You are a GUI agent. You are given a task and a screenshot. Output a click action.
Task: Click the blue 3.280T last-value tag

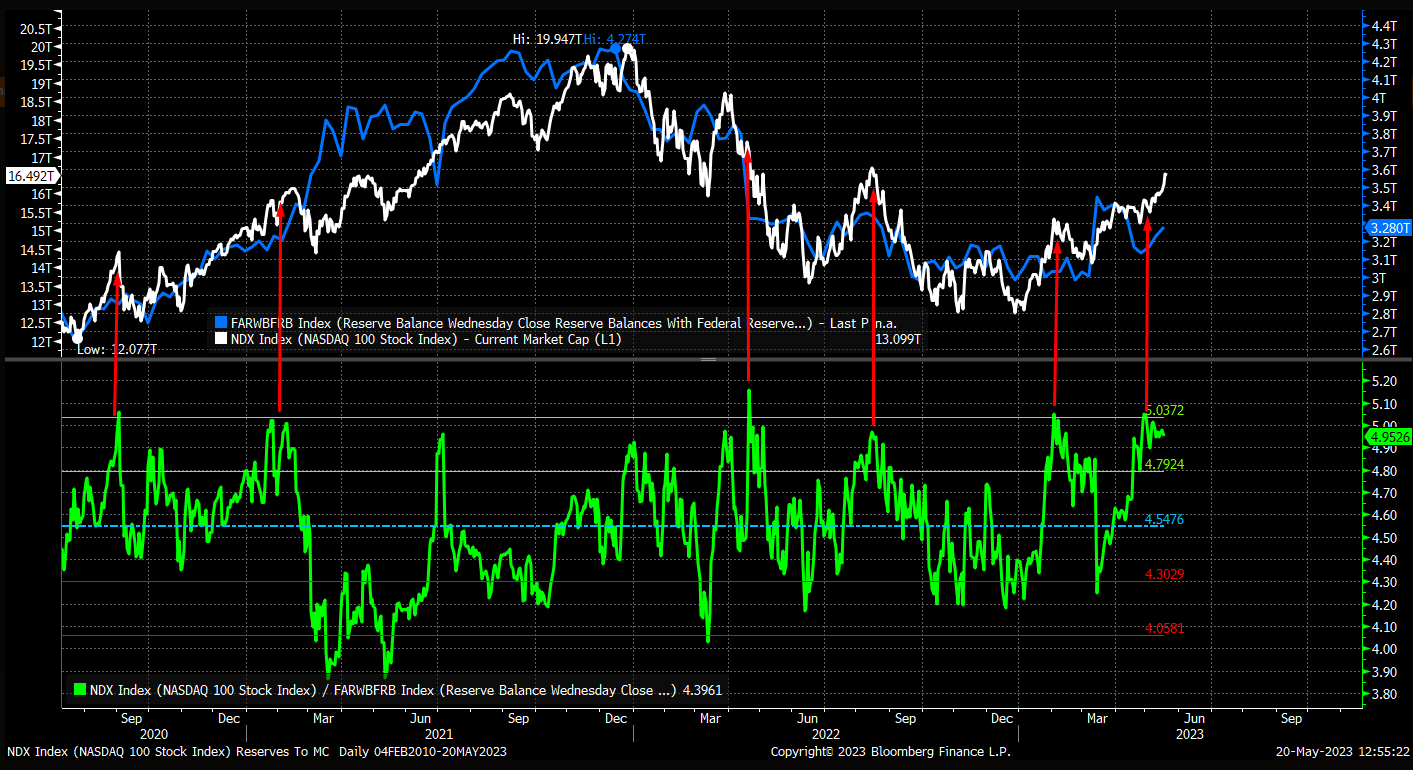point(1387,227)
